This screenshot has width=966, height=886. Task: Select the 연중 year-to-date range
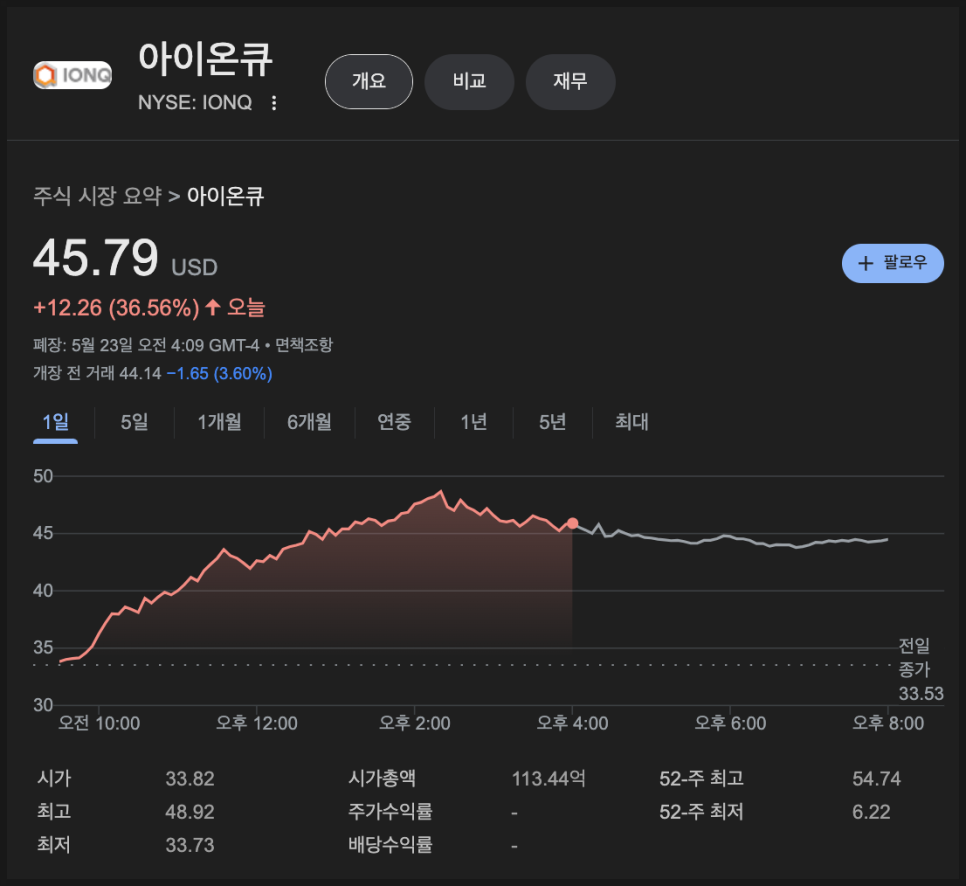(394, 423)
